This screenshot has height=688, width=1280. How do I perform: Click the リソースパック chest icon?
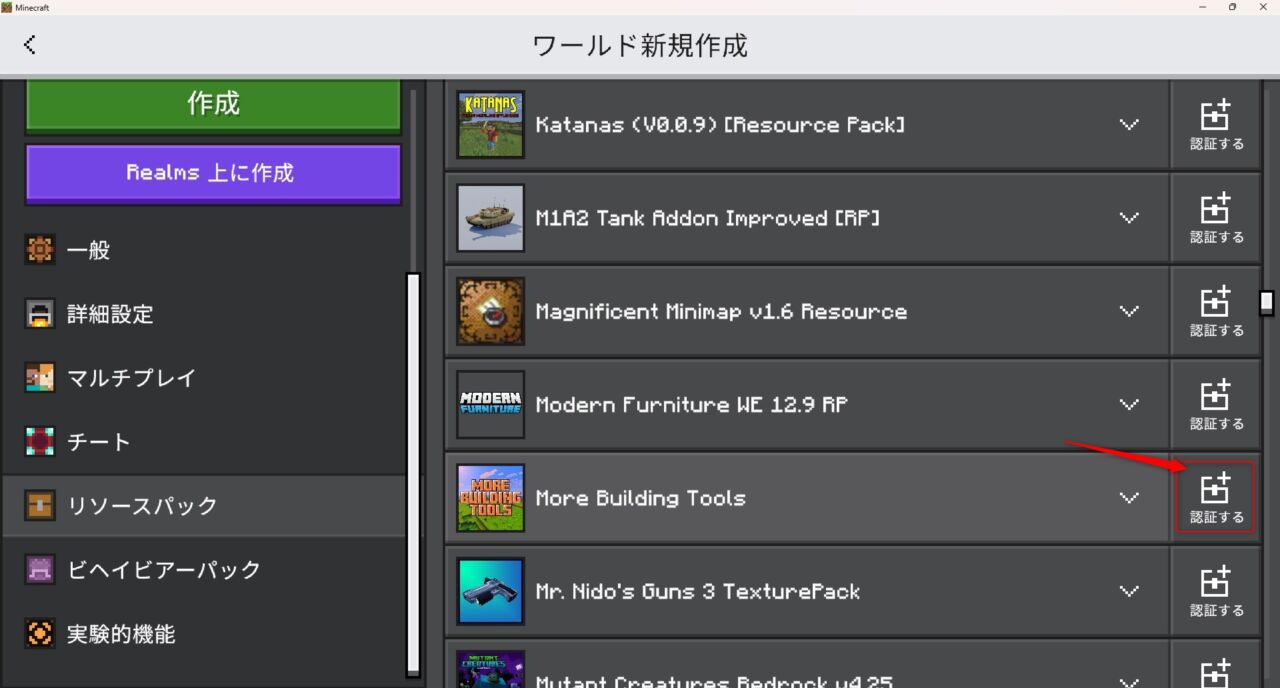(39, 506)
